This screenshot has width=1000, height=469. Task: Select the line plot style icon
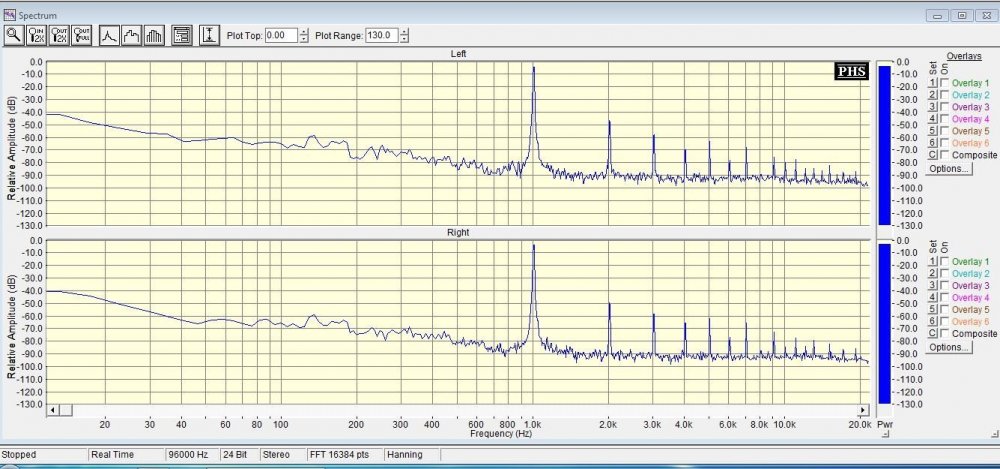point(110,35)
